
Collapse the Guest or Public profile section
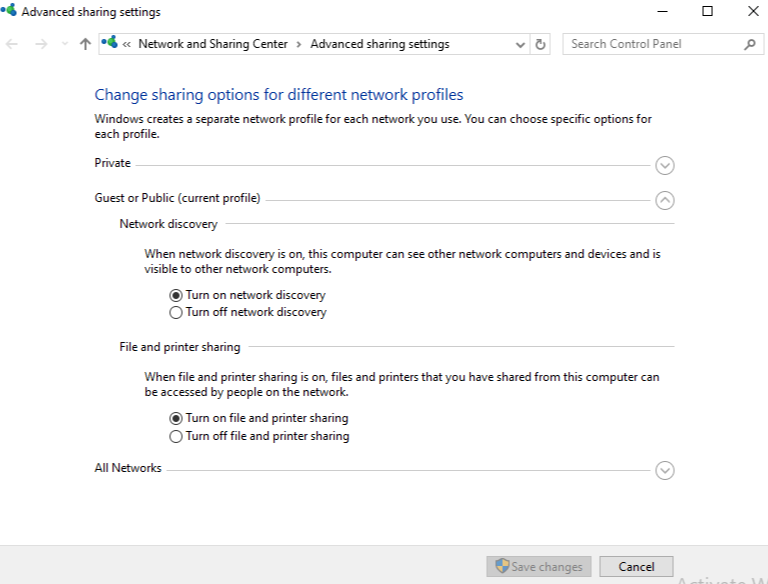(x=665, y=200)
